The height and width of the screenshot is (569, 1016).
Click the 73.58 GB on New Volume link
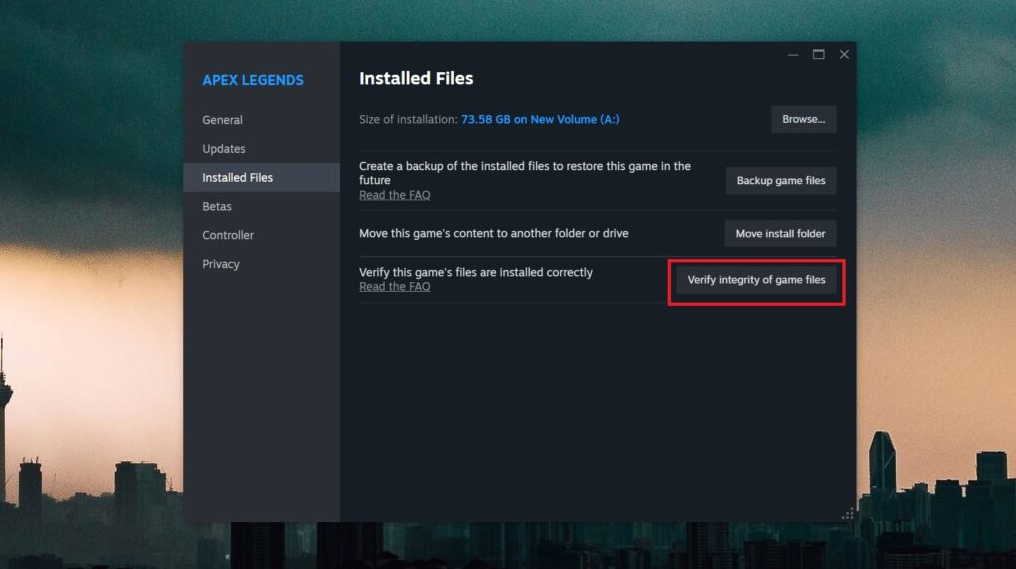[540, 120]
